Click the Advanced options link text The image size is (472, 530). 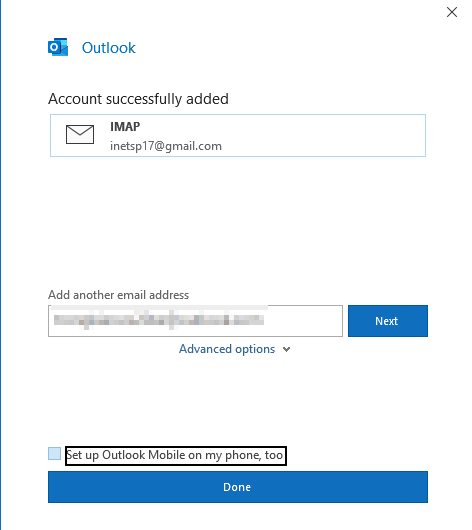(227, 349)
